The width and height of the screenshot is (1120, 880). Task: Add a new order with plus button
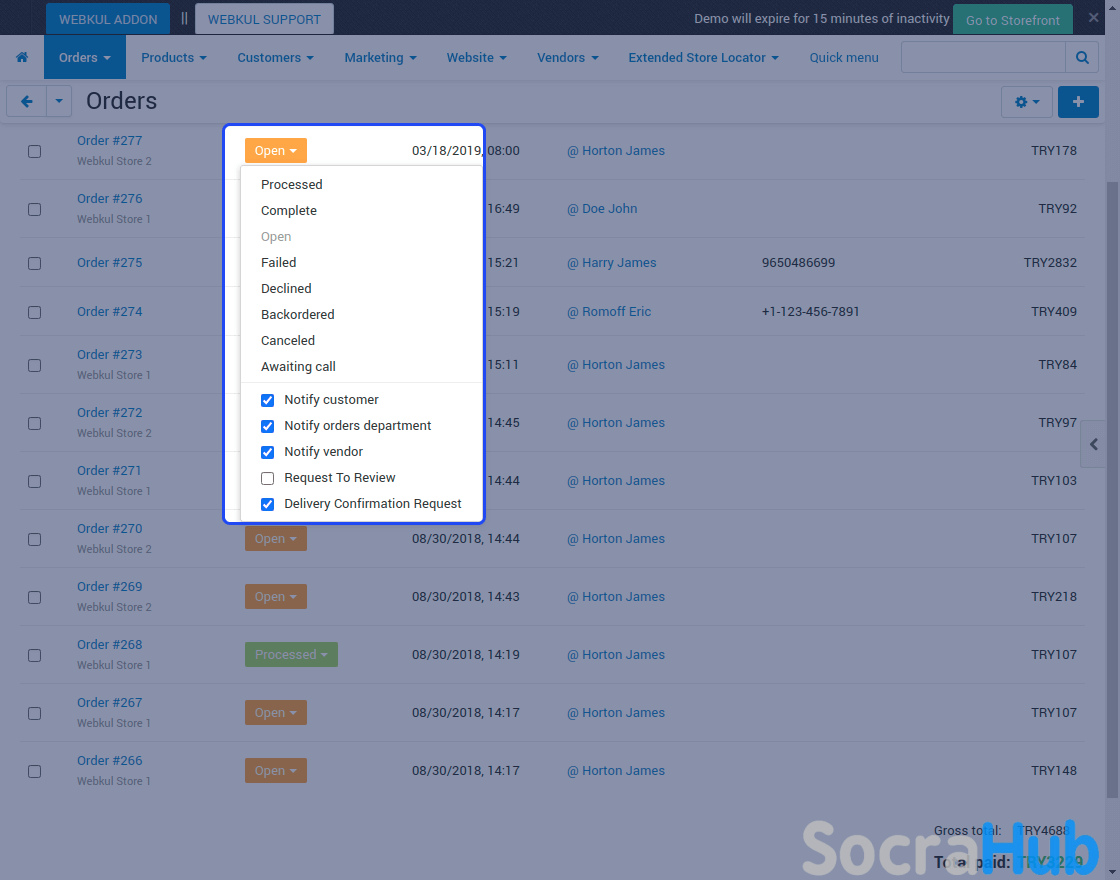click(1078, 102)
